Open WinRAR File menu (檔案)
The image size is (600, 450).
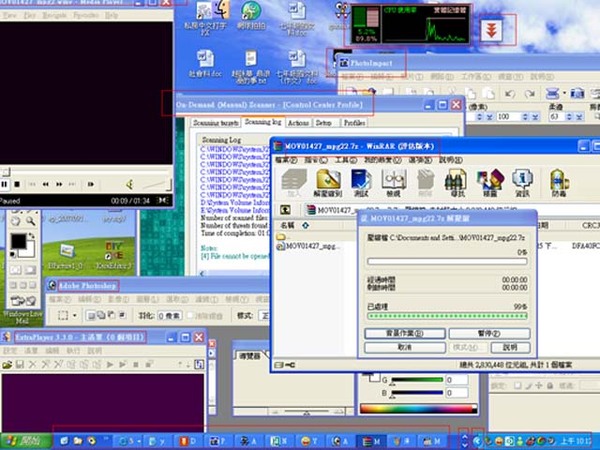tap(286, 160)
